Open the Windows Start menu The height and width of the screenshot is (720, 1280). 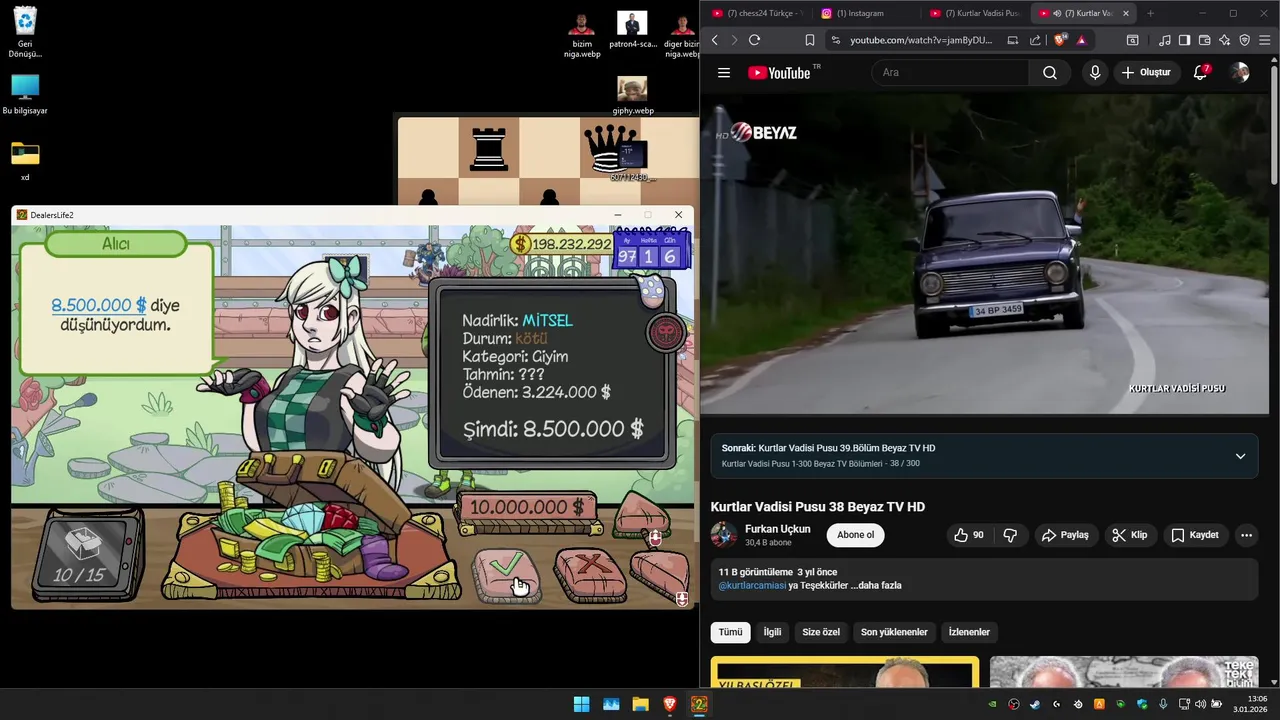point(581,704)
